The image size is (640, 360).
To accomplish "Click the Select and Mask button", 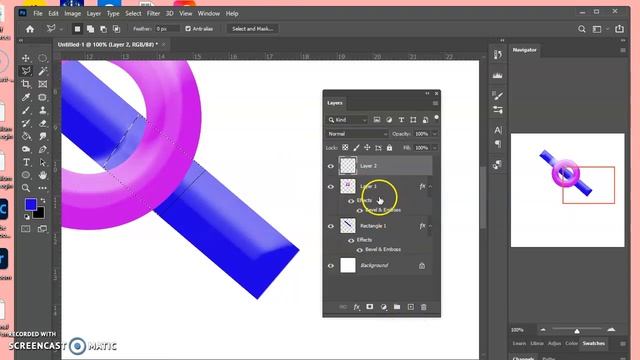I will [x=253, y=29].
